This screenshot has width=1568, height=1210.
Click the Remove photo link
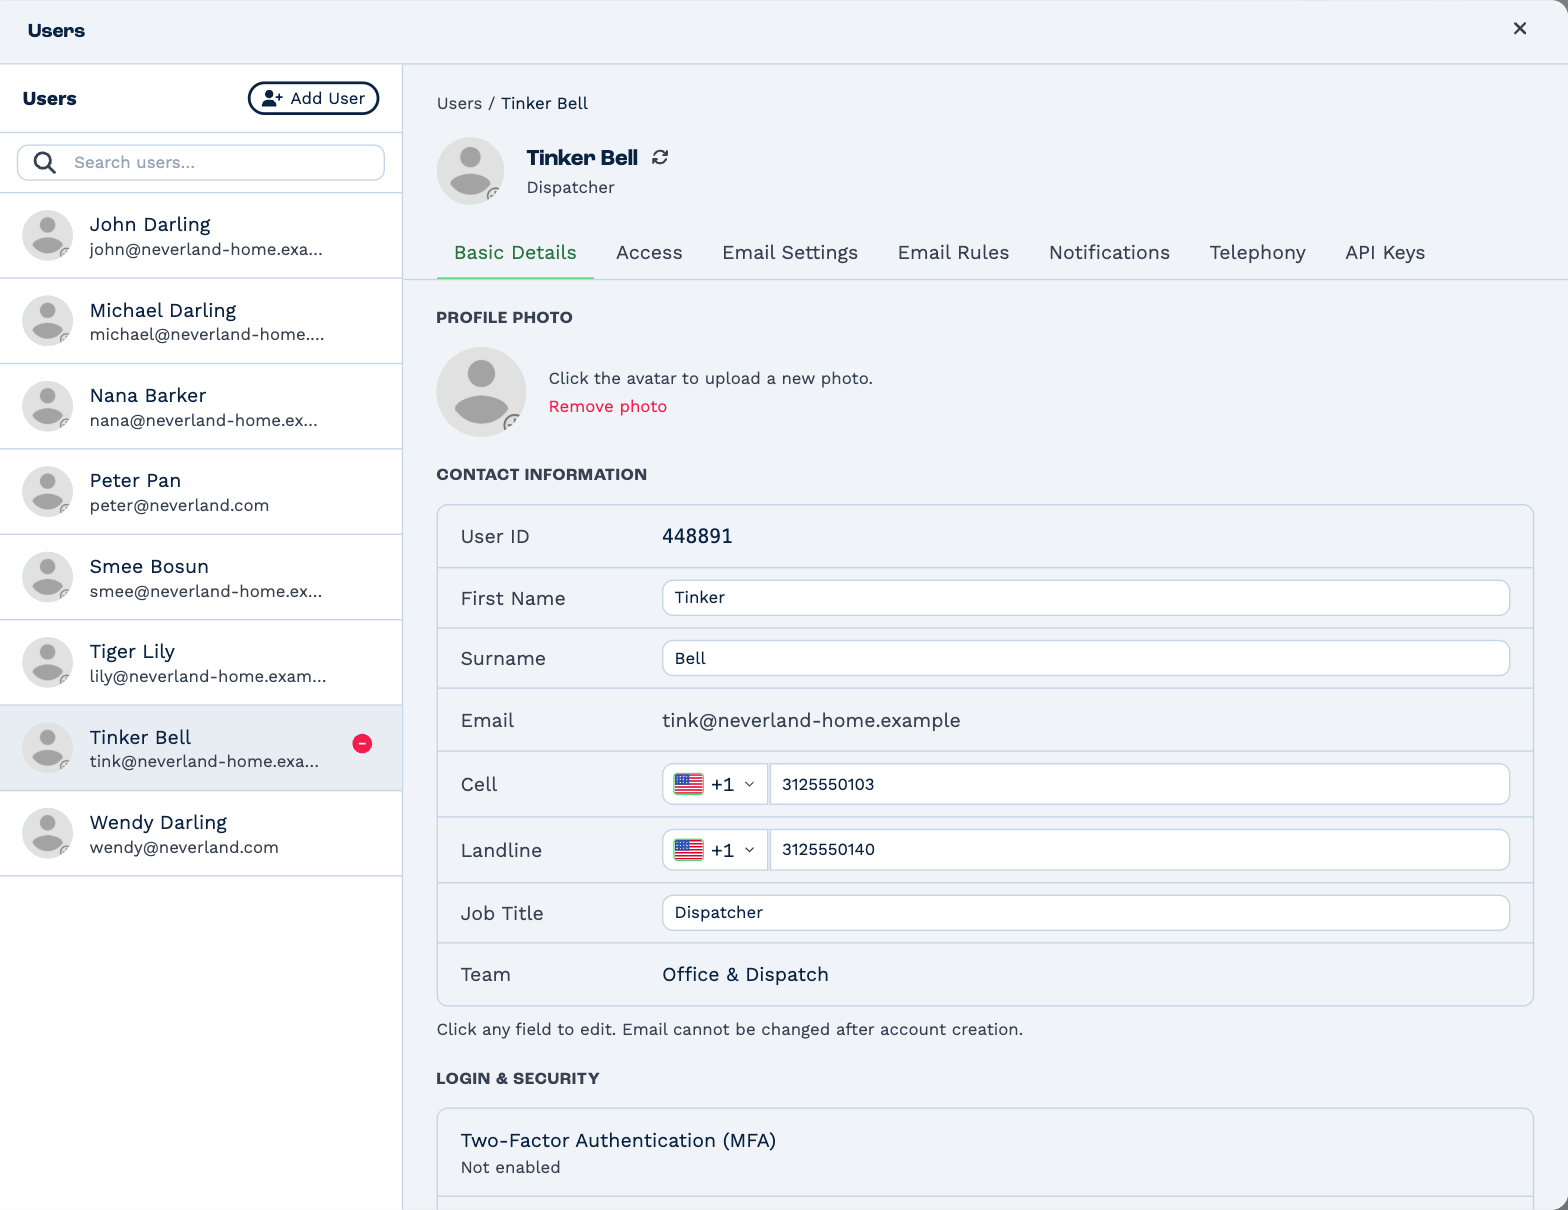[x=608, y=406]
